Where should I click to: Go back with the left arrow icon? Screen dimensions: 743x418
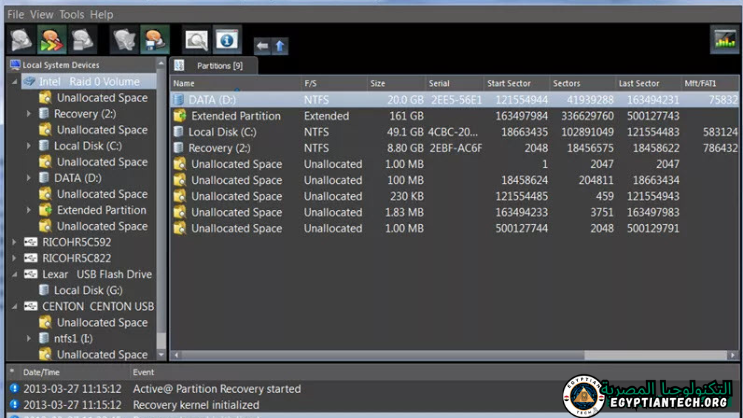coord(262,46)
